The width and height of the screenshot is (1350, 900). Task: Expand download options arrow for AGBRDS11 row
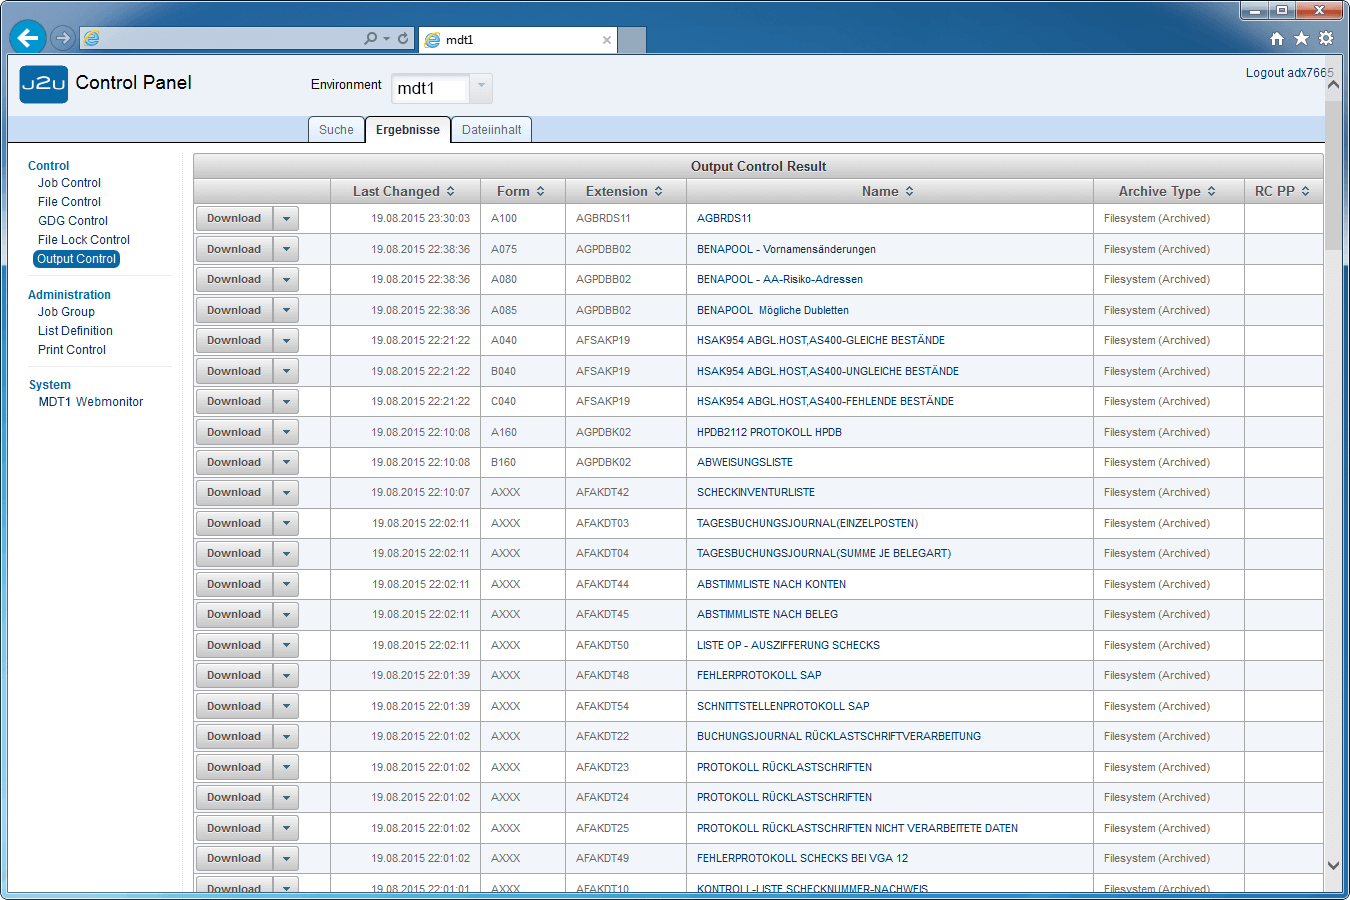pyautogui.click(x=286, y=219)
